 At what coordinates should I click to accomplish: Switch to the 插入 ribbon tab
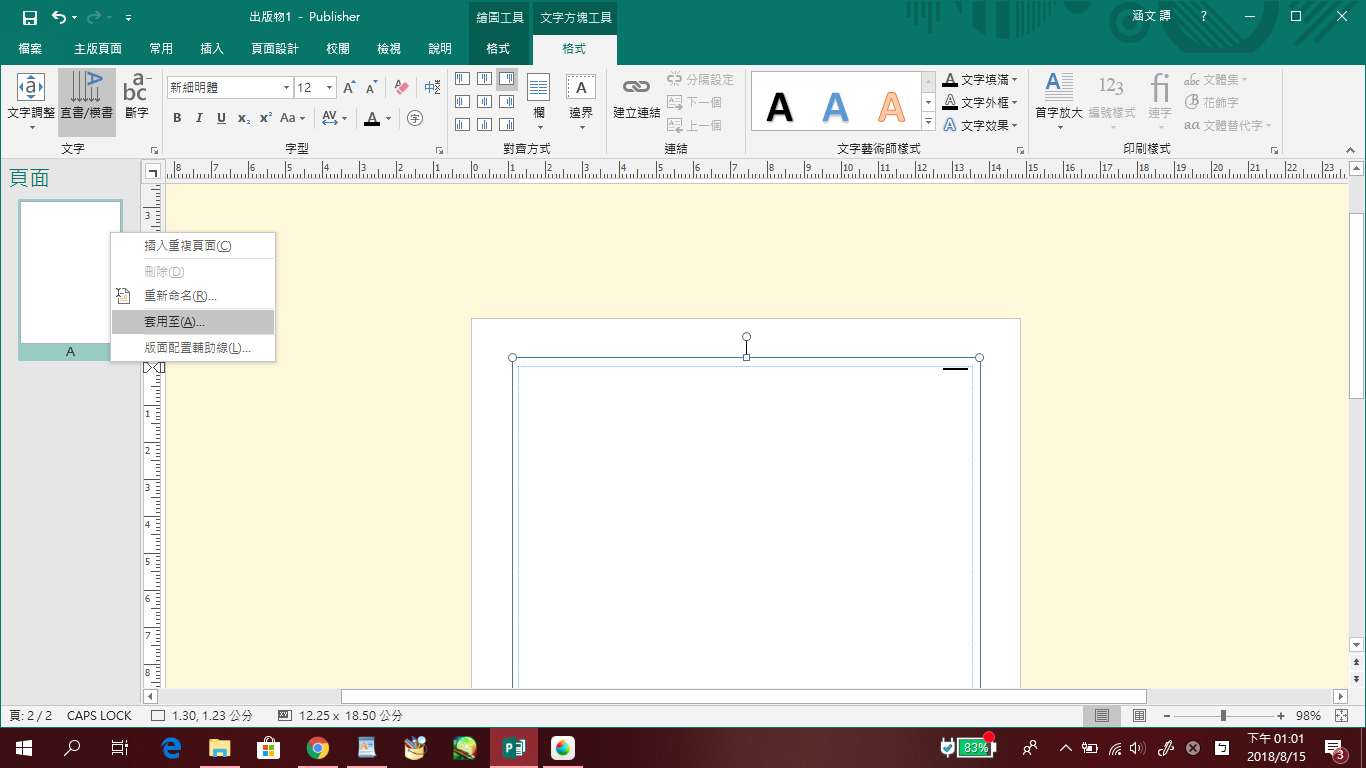[x=212, y=49]
